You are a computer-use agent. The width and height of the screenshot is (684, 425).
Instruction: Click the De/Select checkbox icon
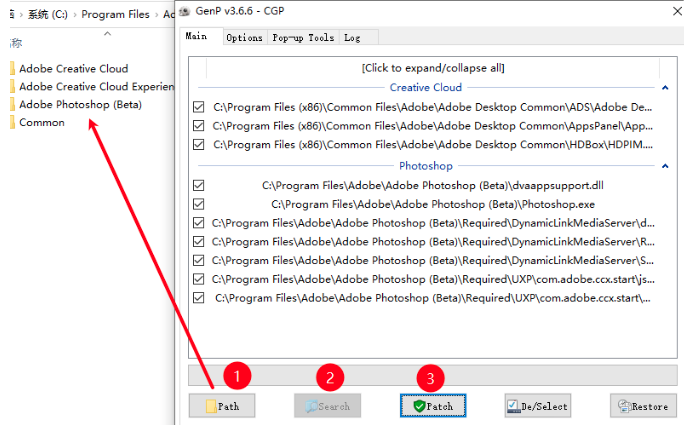pyautogui.click(x=513, y=406)
